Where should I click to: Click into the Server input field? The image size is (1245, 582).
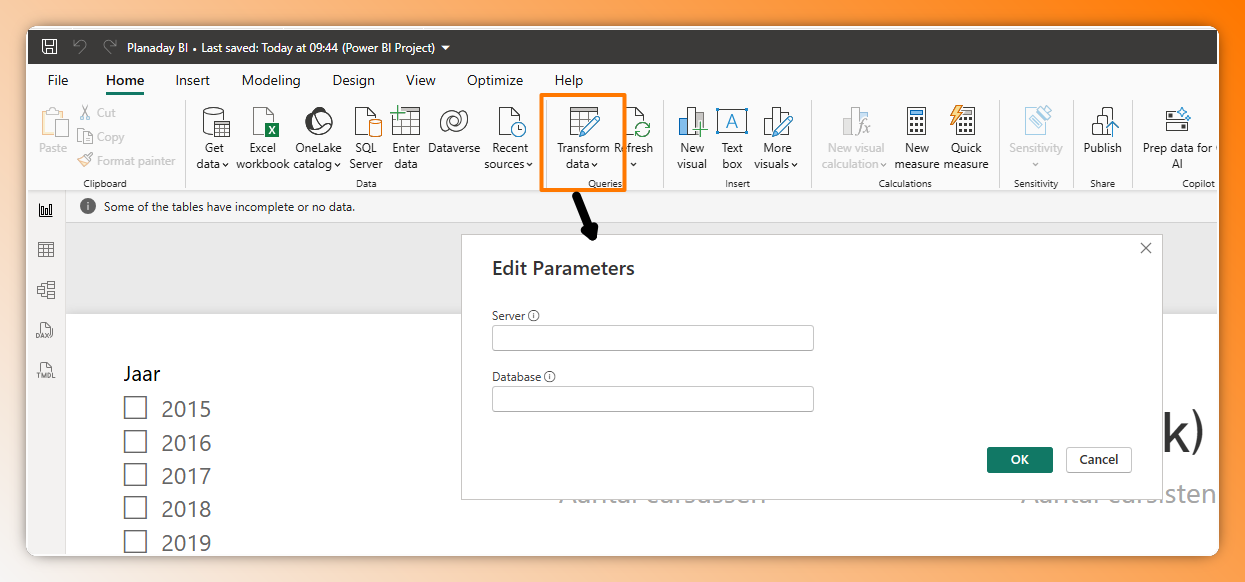coord(653,338)
